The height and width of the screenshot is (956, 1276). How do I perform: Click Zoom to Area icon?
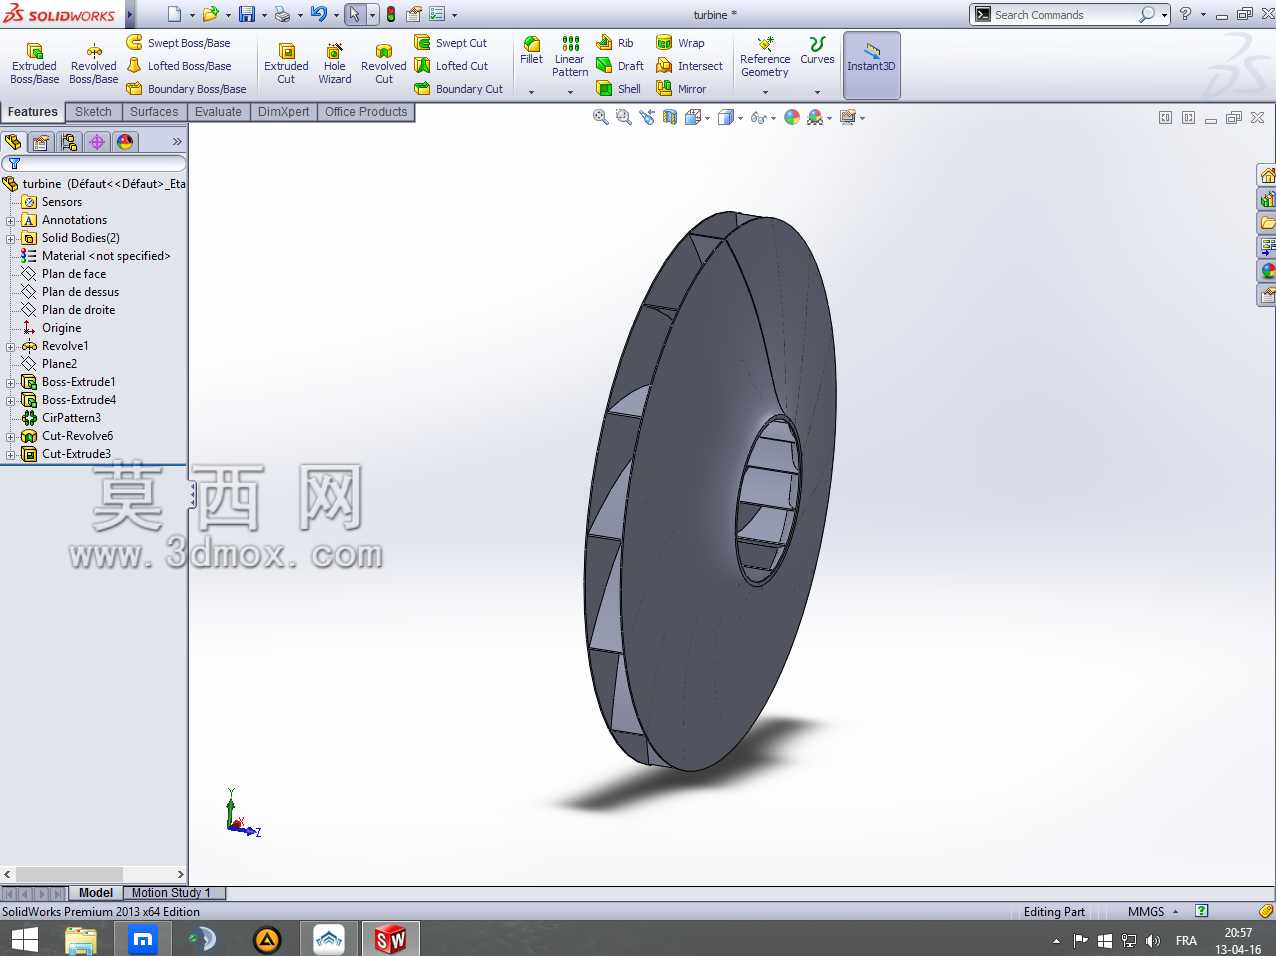[x=623, y=117]
